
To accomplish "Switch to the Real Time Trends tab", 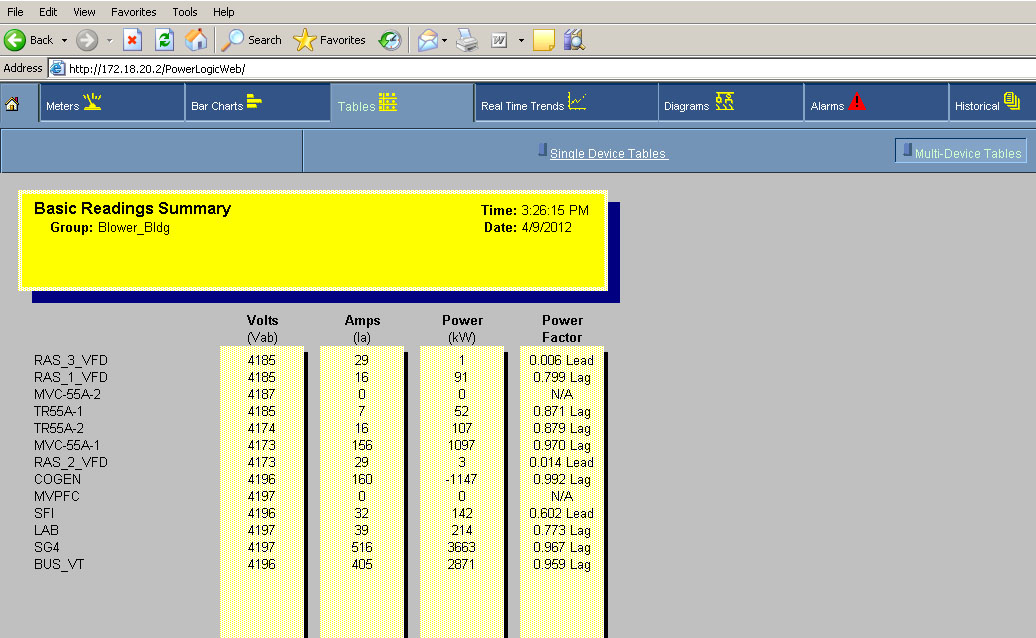I will 566,103.
